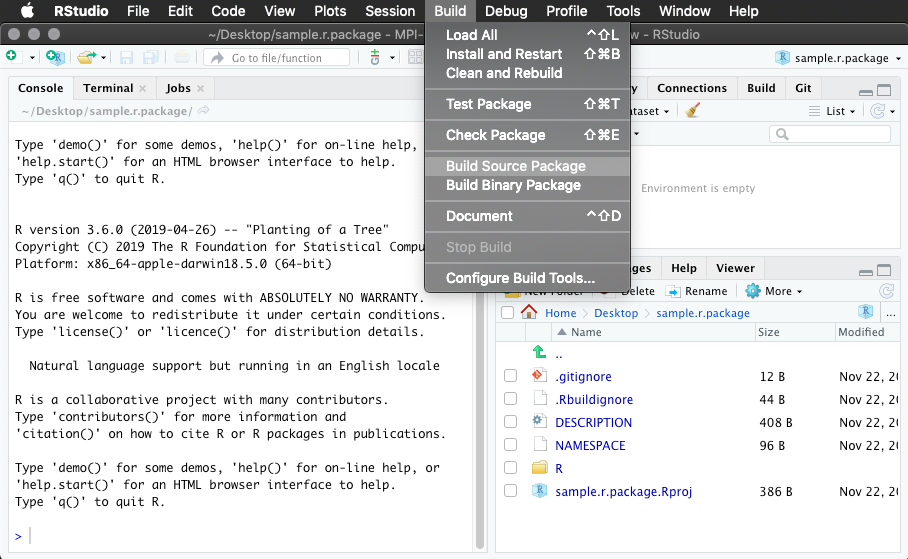Click the refresh environment icon
Viewport: 908px width, 559px height.
click(877, 111)
